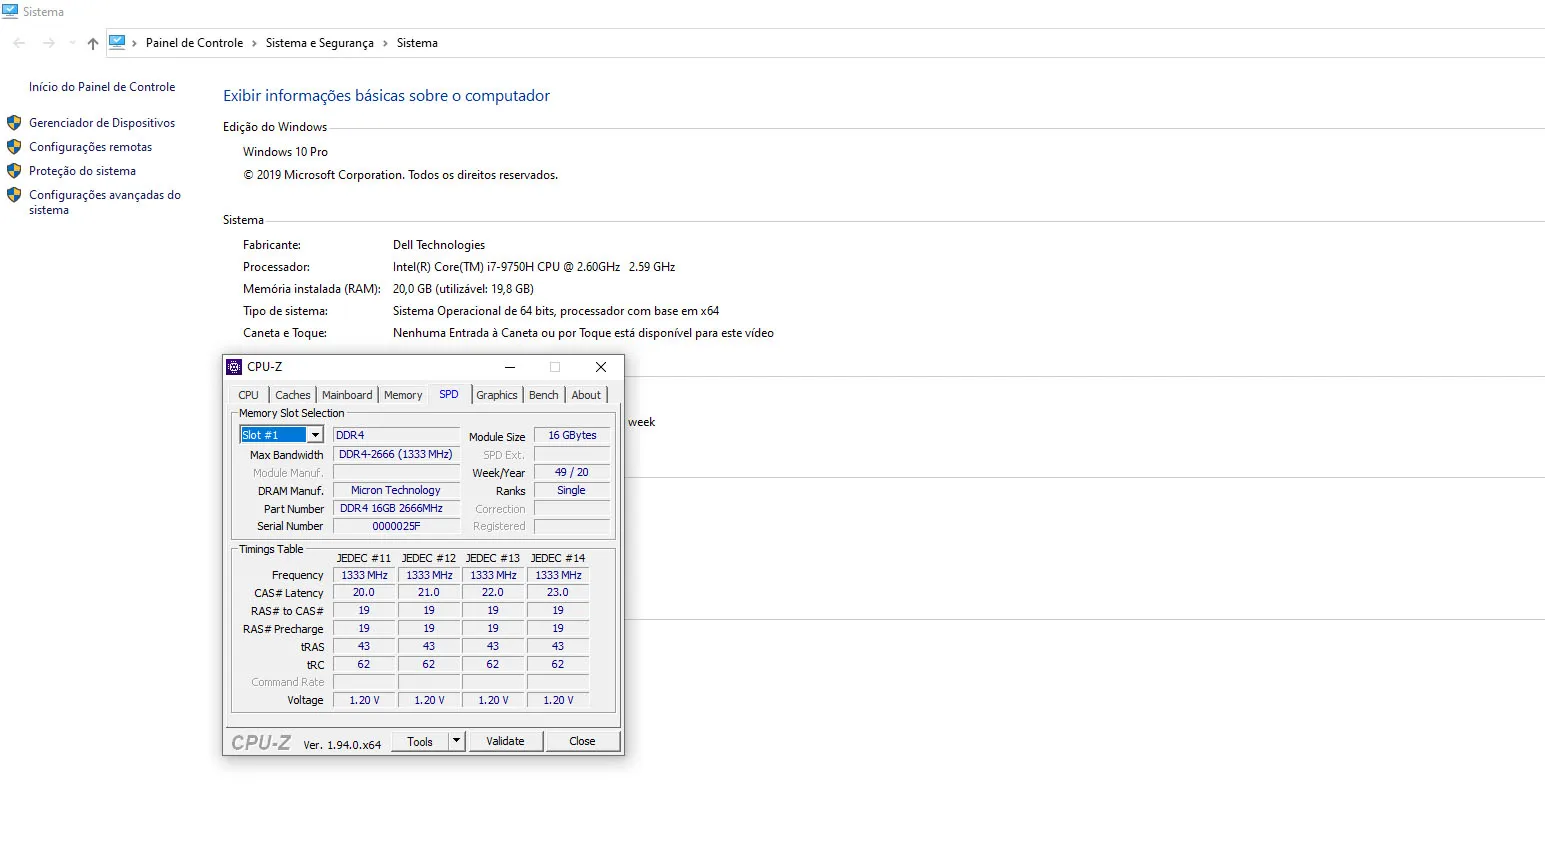Screen dimensions: 1545x867
Task: Open the Mainboard tab in CPU-Z
Action: click(347, 395)
